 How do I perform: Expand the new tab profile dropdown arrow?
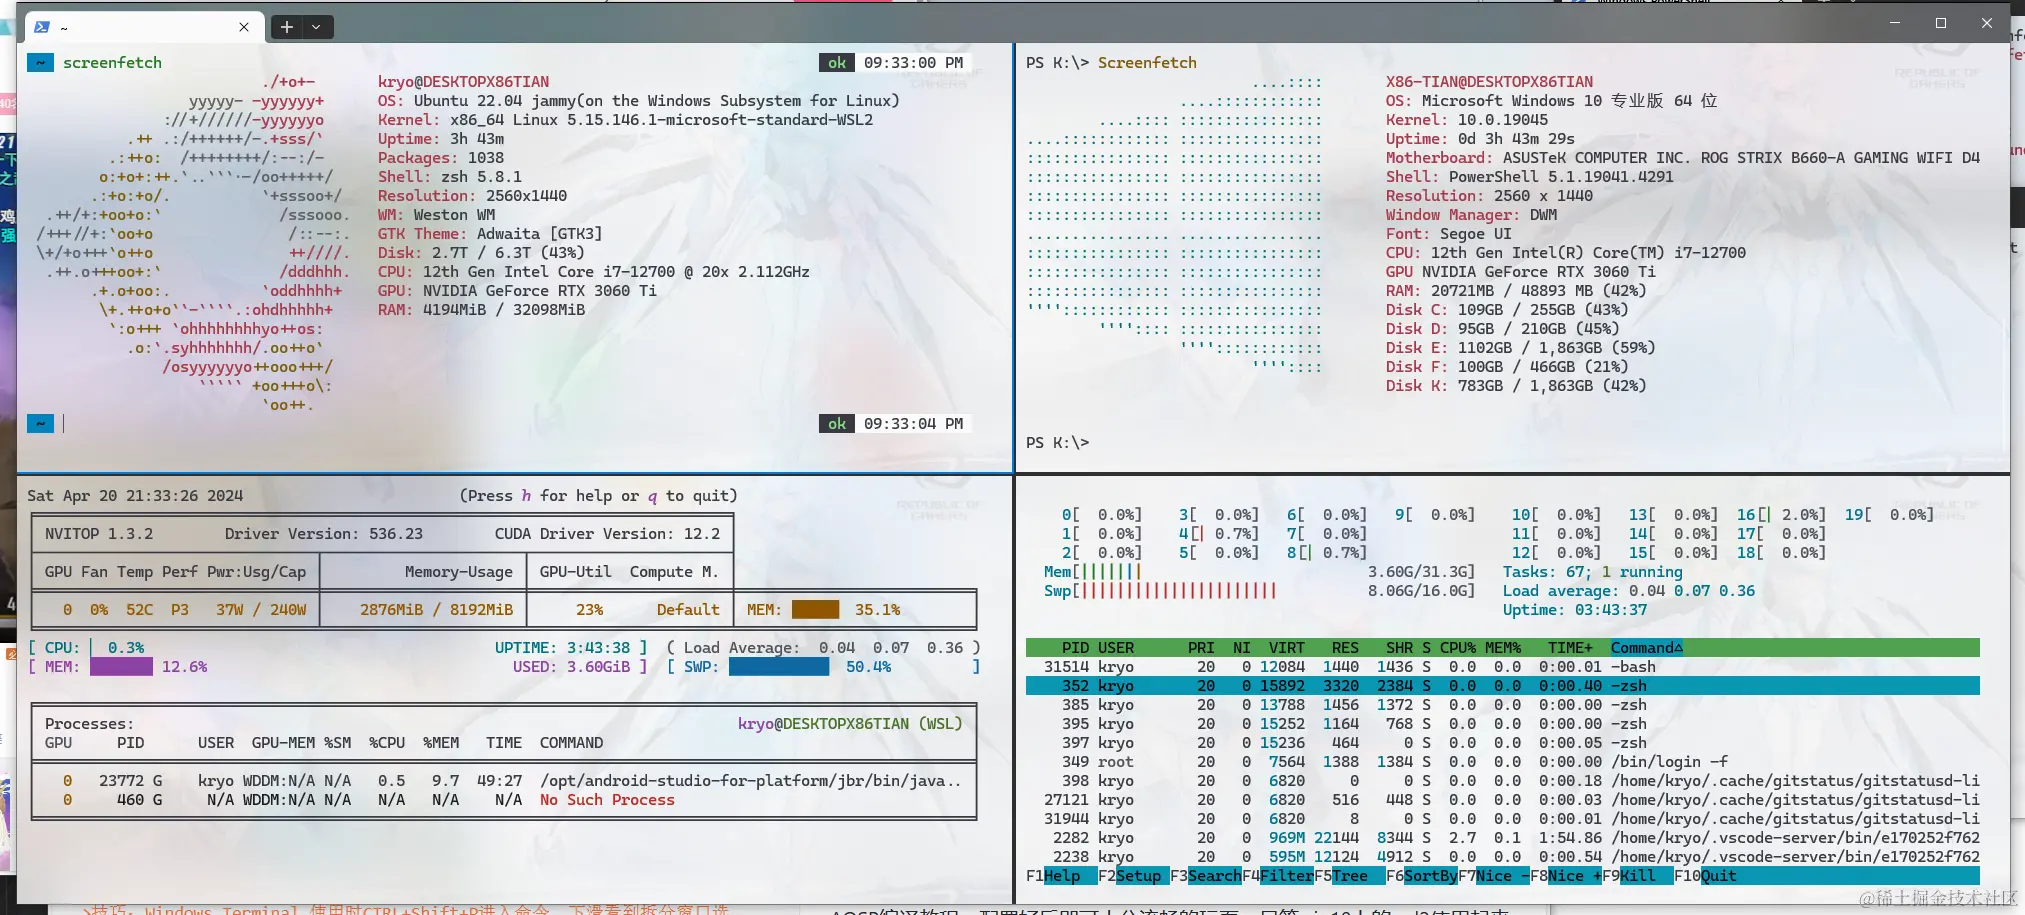click(x=316, y=27)
